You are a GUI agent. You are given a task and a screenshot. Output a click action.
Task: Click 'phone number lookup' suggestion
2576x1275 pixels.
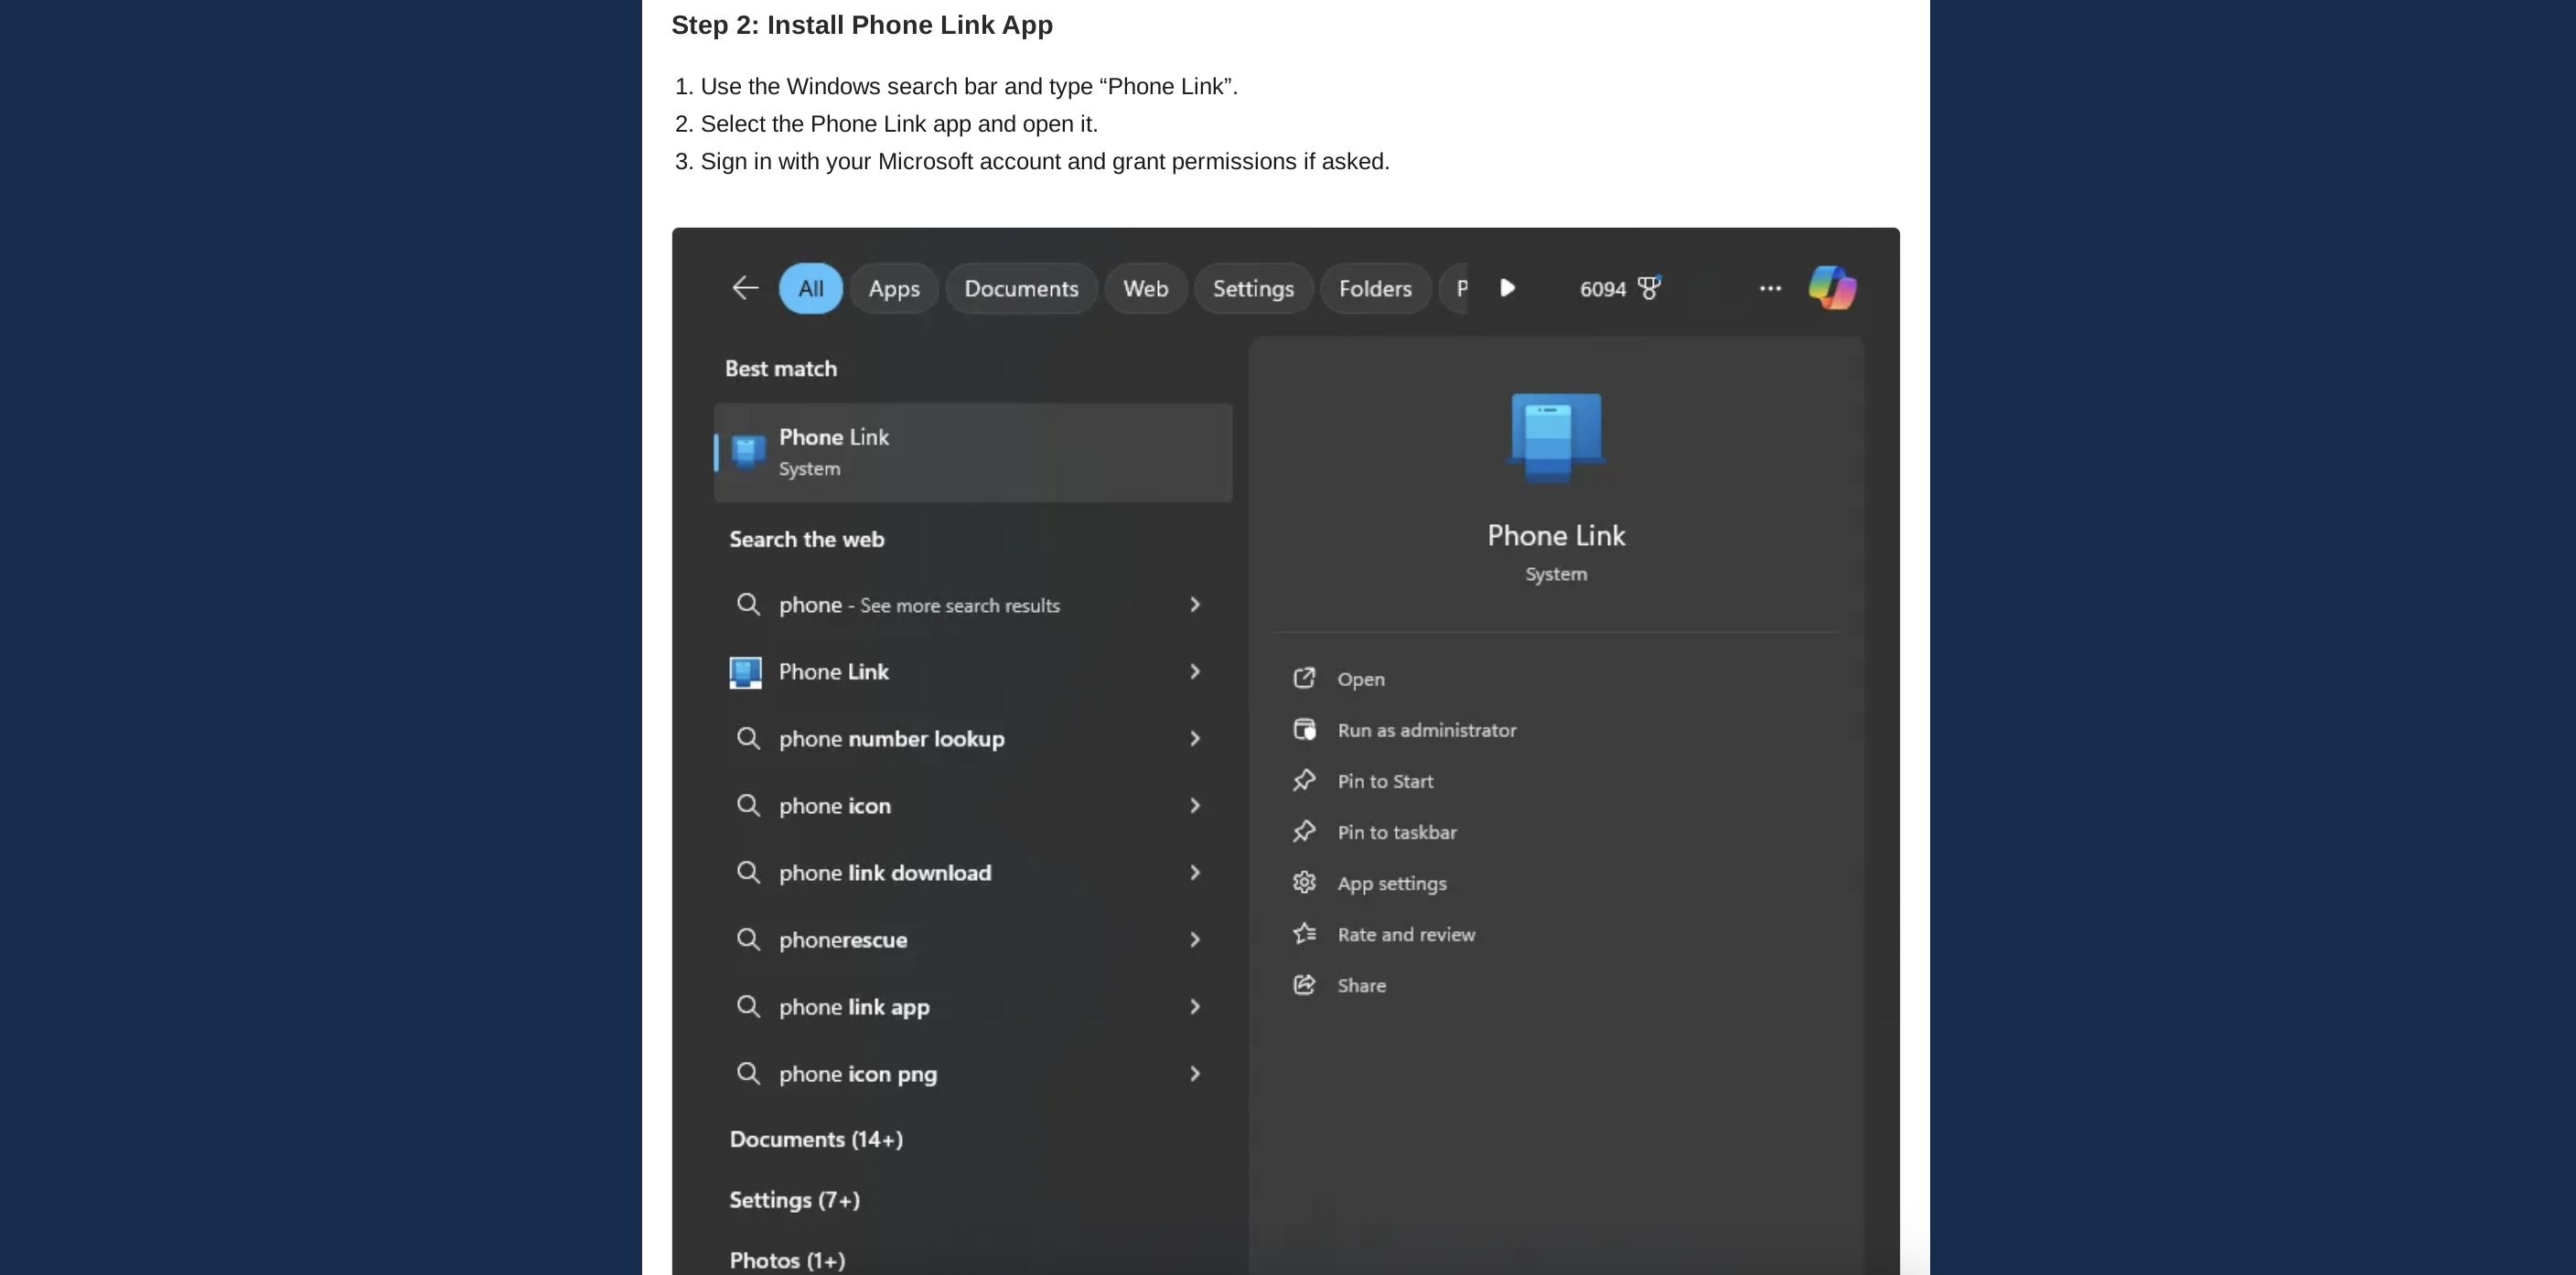891,739
